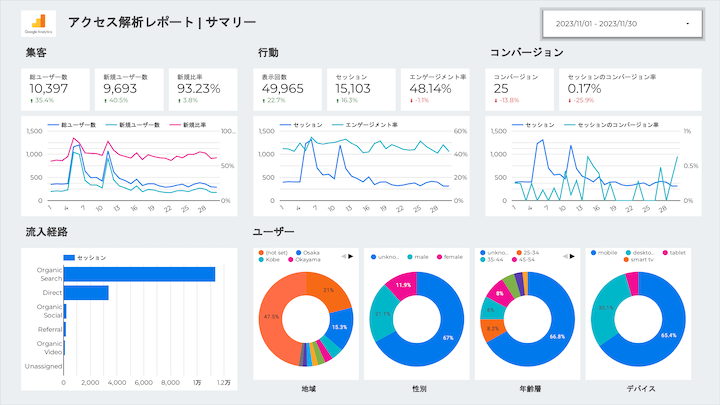
Task: Click the 総ユーザー数 scorecard showing 10,397
Action: pos(56,88)
